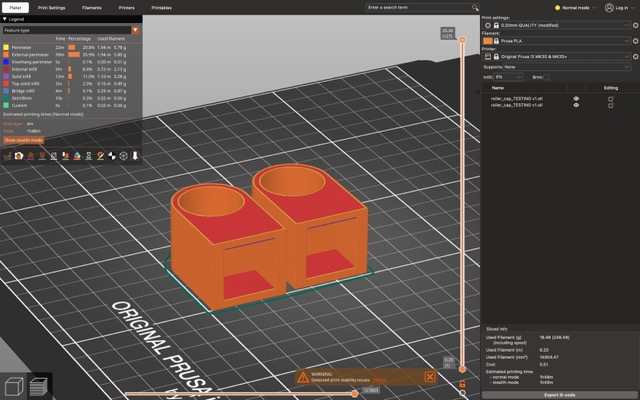Viewport: 640px width, 400px height.
Task: Open the Filament preset dropdown Prusa PLA
Action: [557, 41]
